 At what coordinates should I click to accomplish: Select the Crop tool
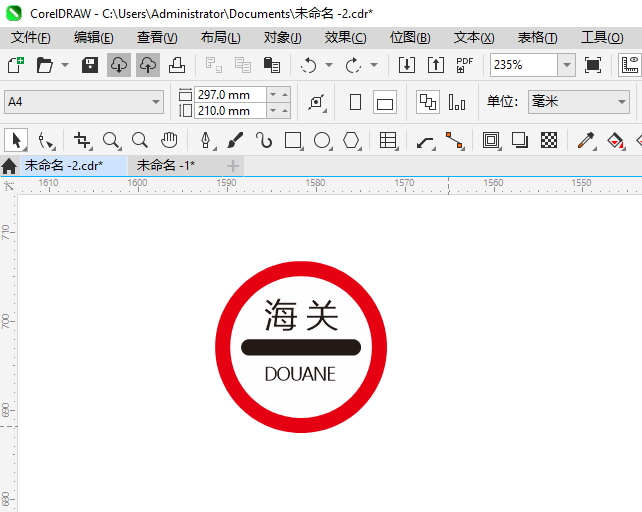pos(82,140)
